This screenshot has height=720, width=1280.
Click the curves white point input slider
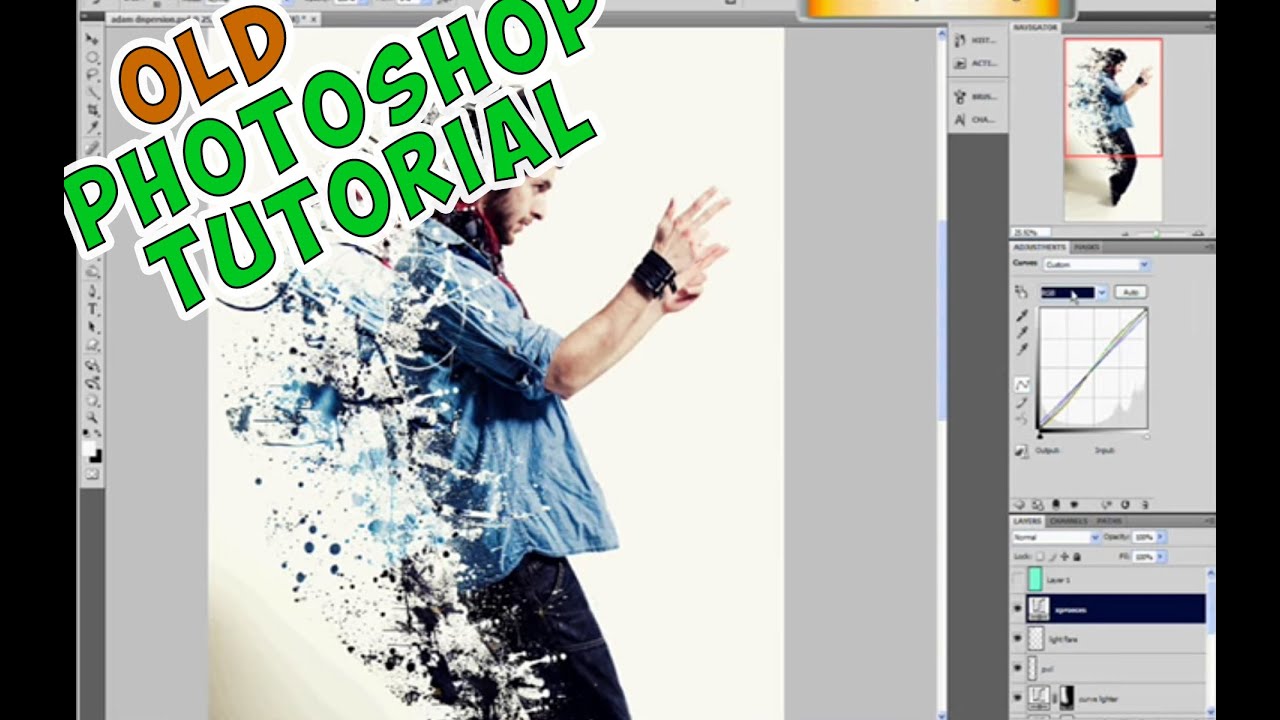[1147, 437]
